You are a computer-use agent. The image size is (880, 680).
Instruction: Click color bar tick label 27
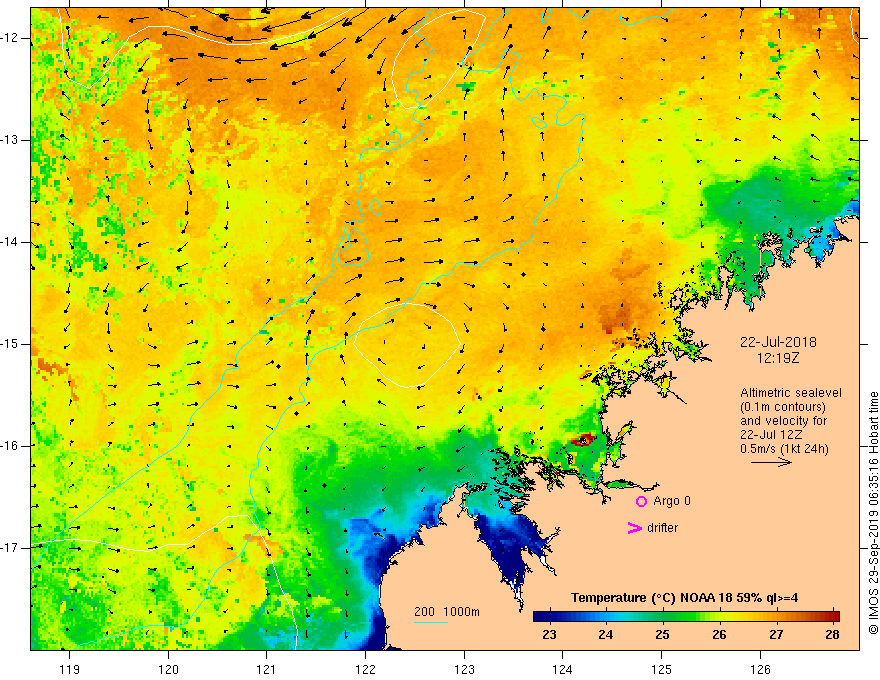pyautogui.click(x=776, y=635)
